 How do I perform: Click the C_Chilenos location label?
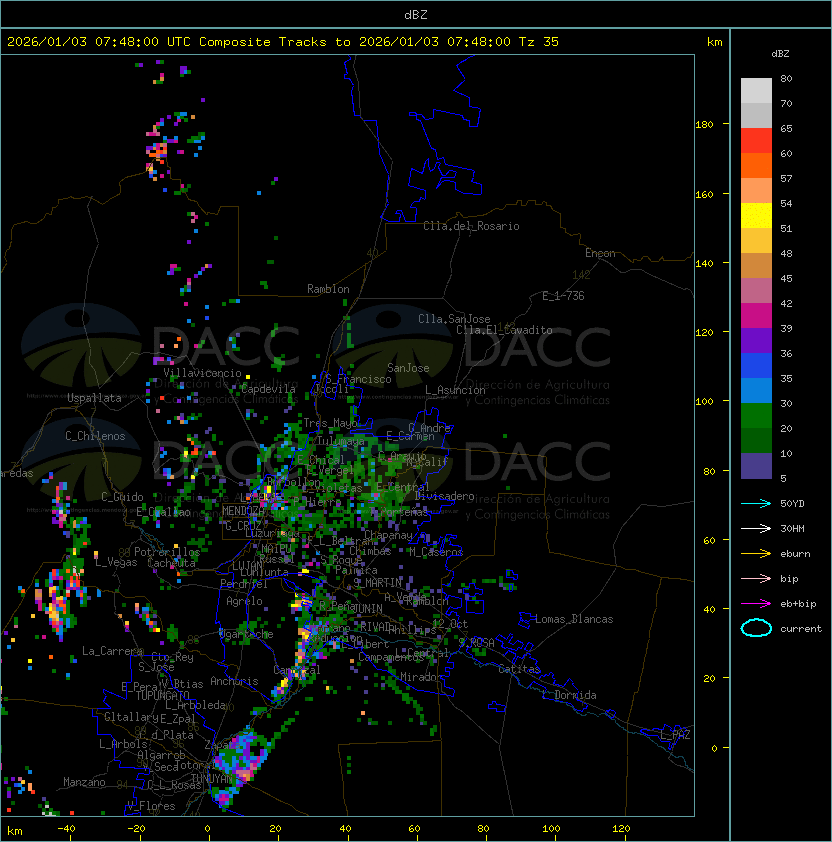pos(95,436)
